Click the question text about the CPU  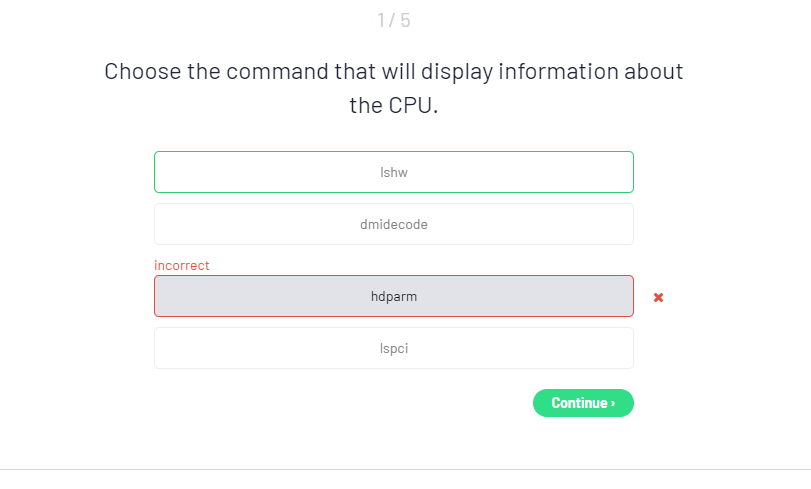394,88
